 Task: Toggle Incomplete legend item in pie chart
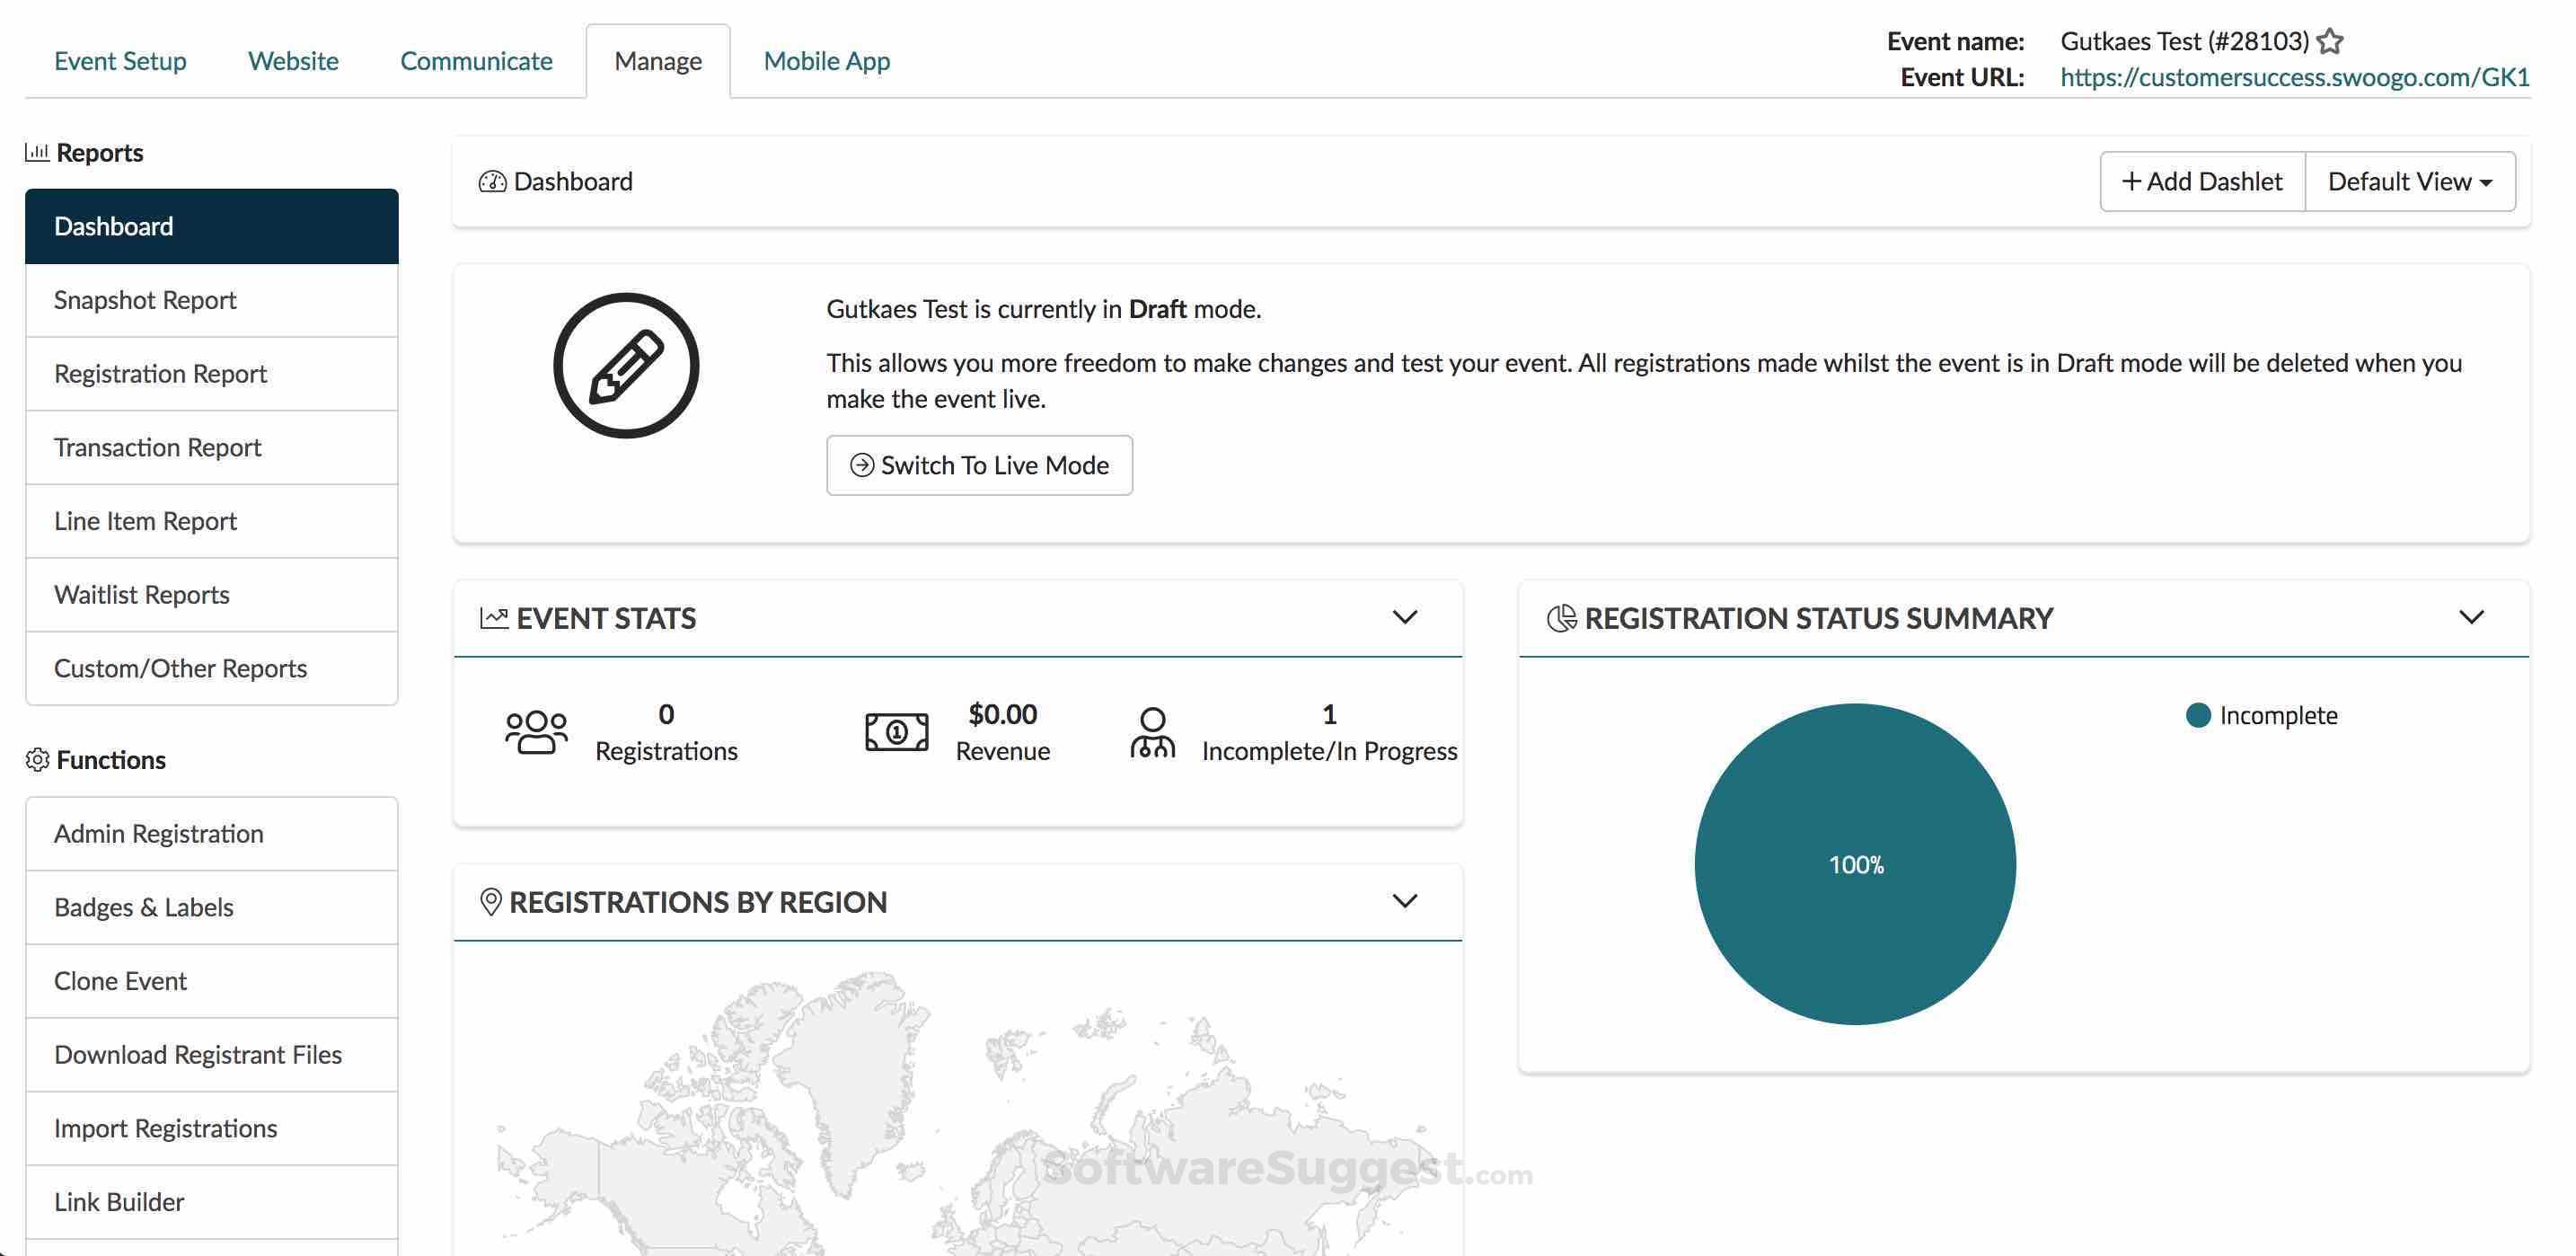click(2262, 716)
